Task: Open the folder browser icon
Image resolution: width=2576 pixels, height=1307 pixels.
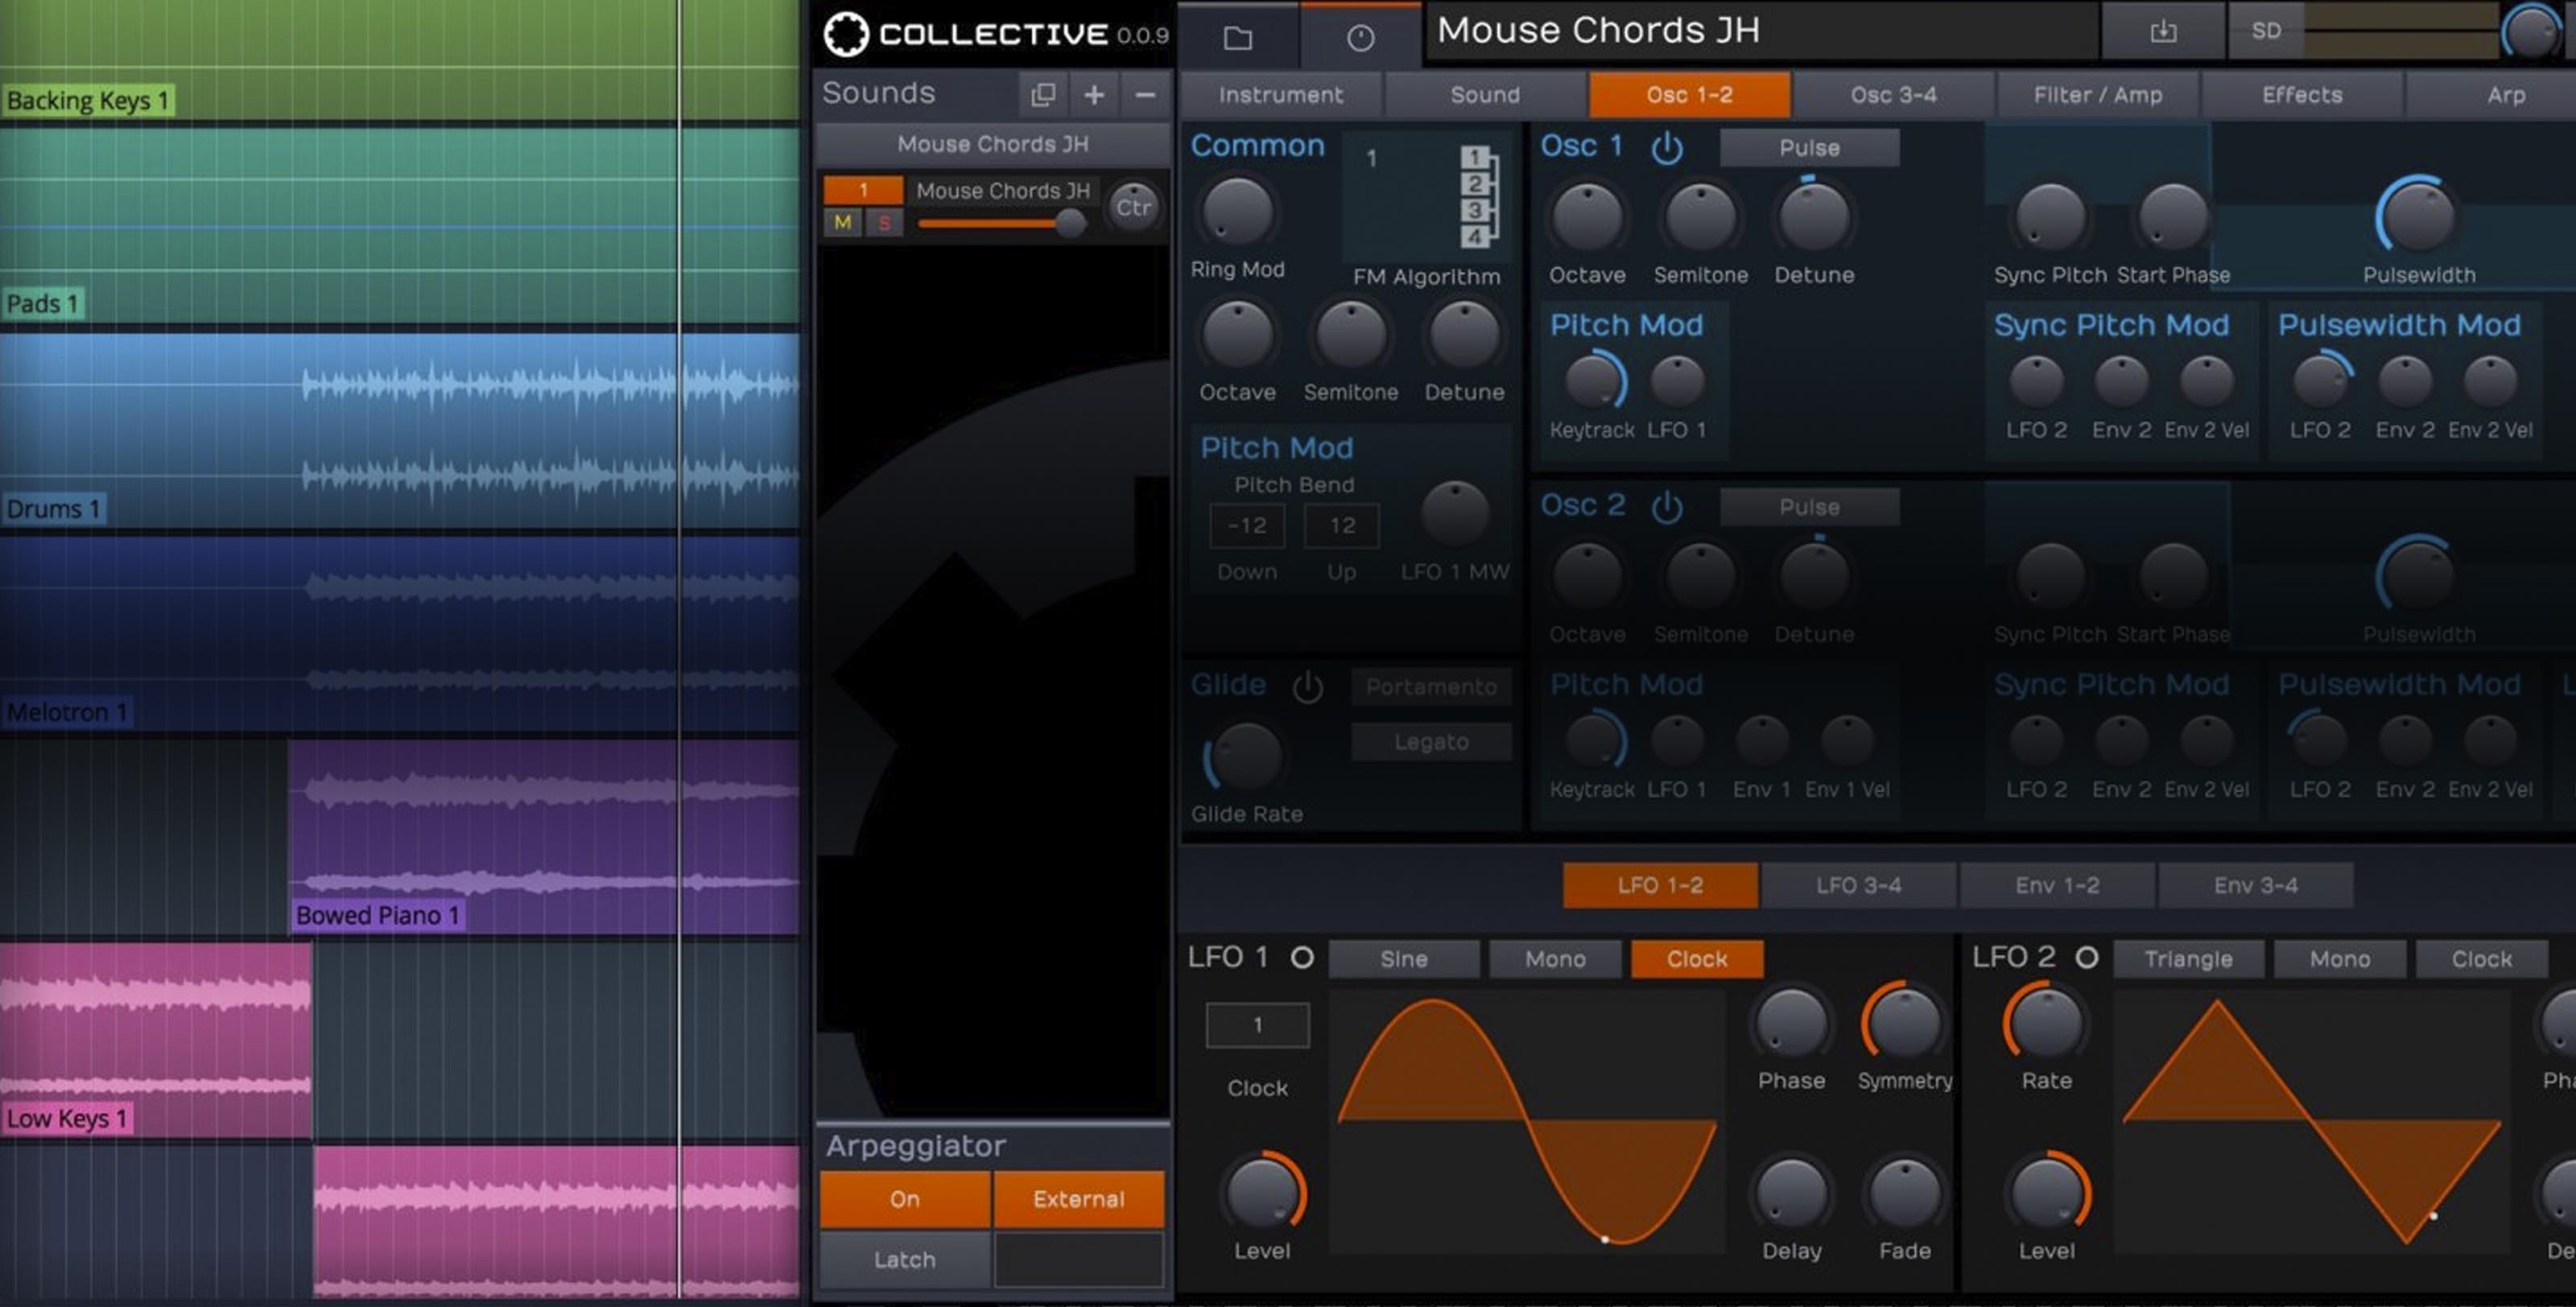Action: (1237, 37)
